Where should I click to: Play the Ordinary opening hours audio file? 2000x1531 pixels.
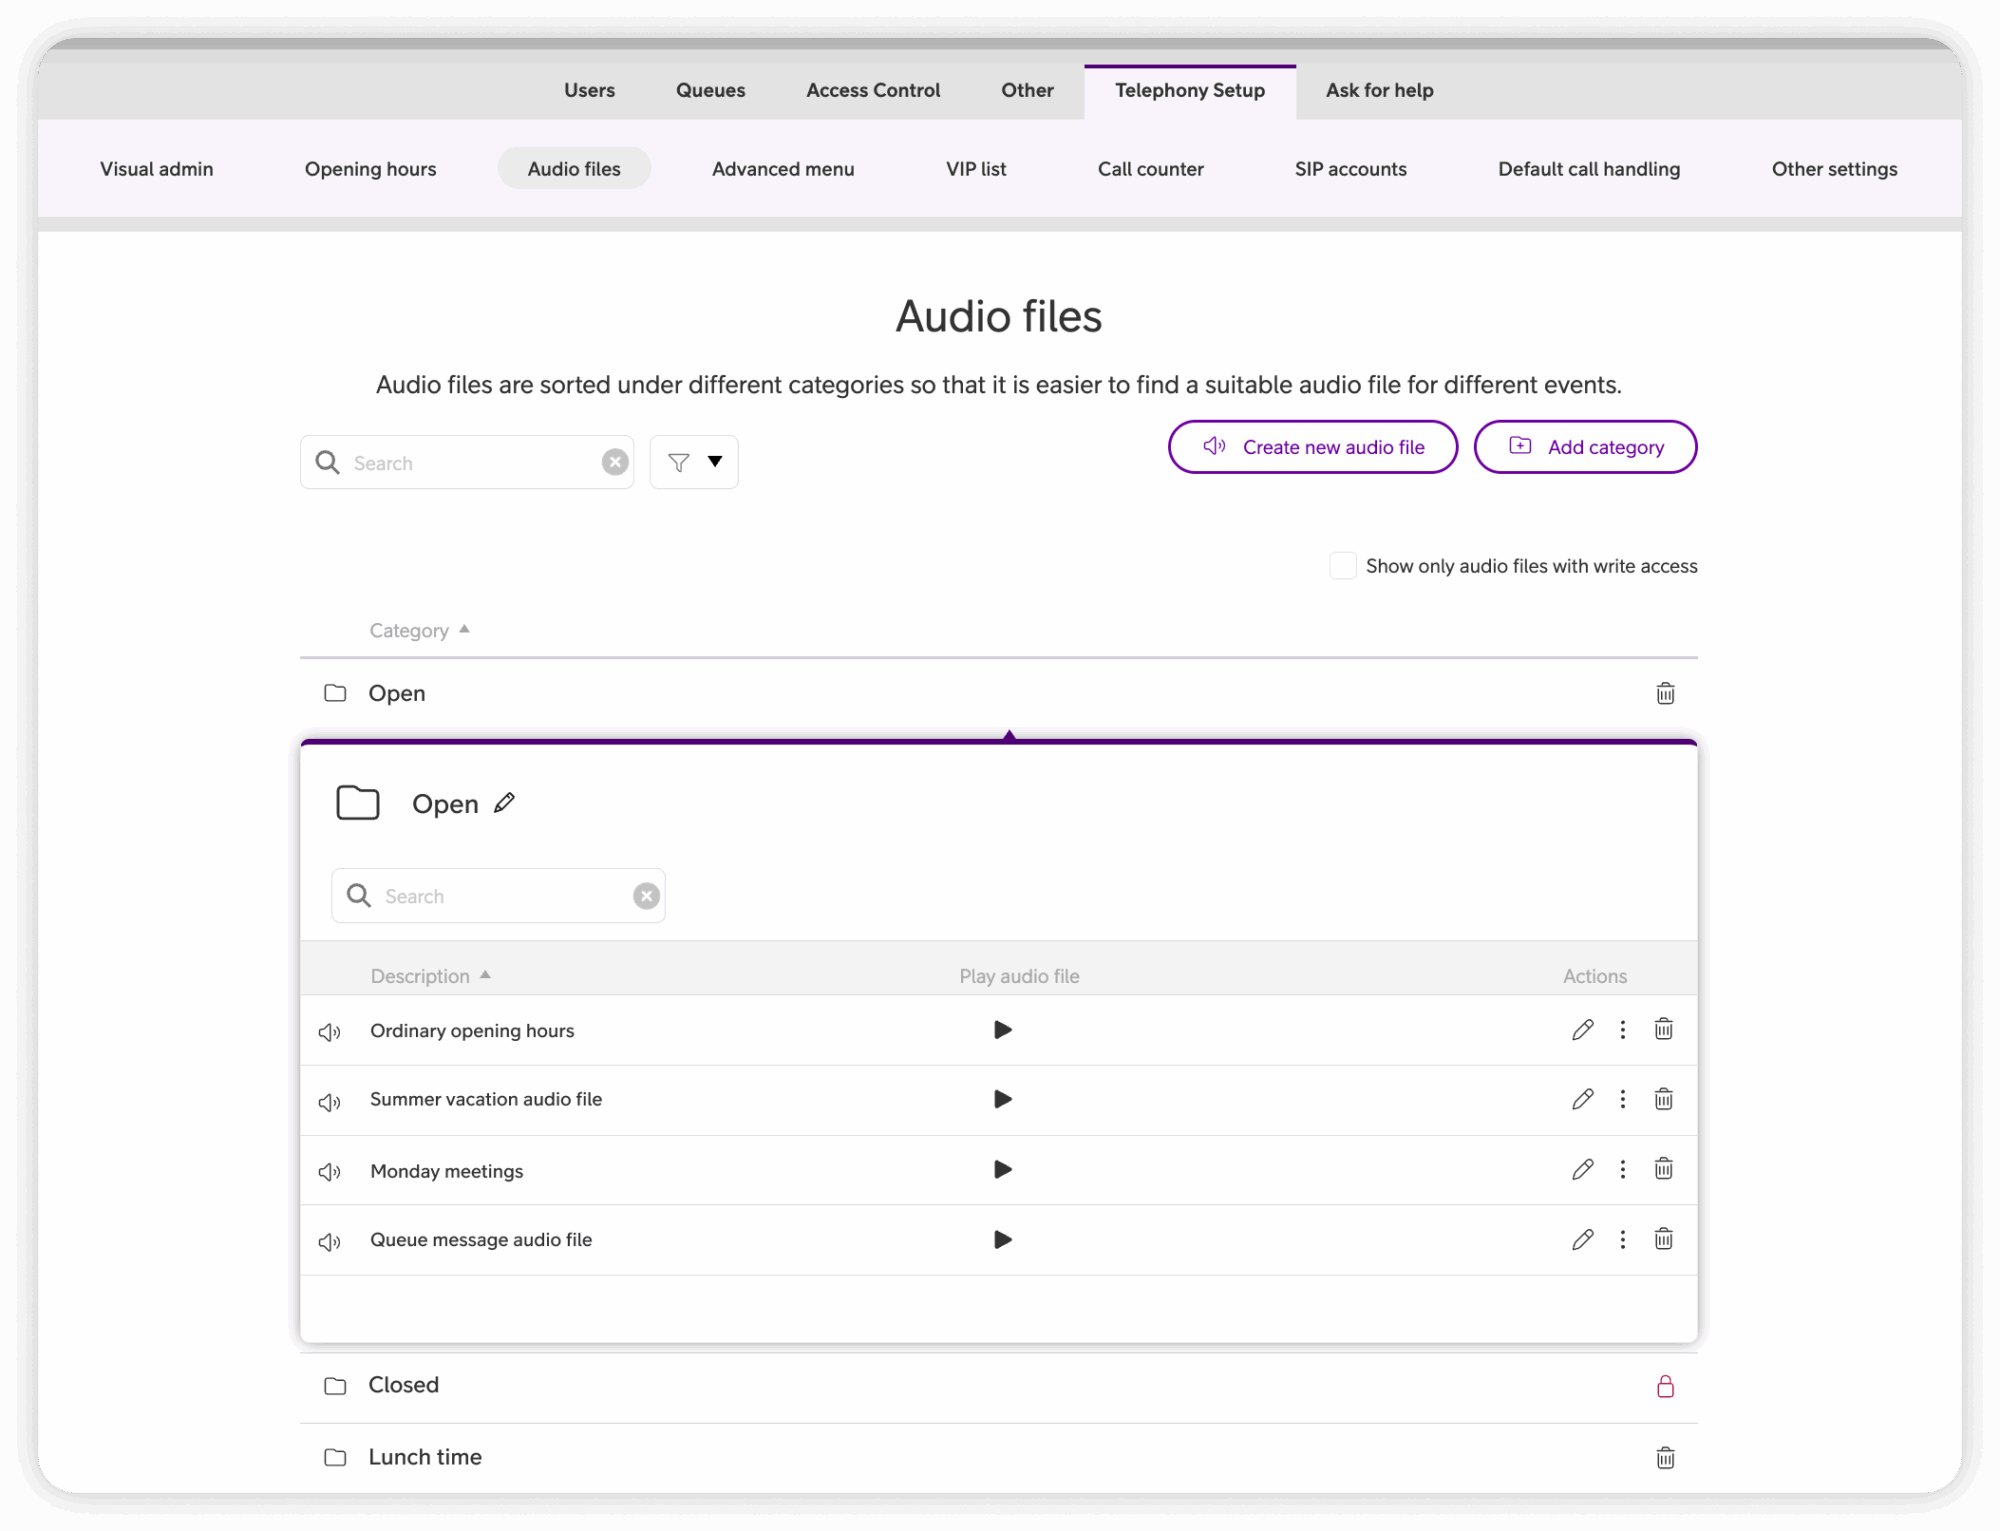tap(1002, 1030)
